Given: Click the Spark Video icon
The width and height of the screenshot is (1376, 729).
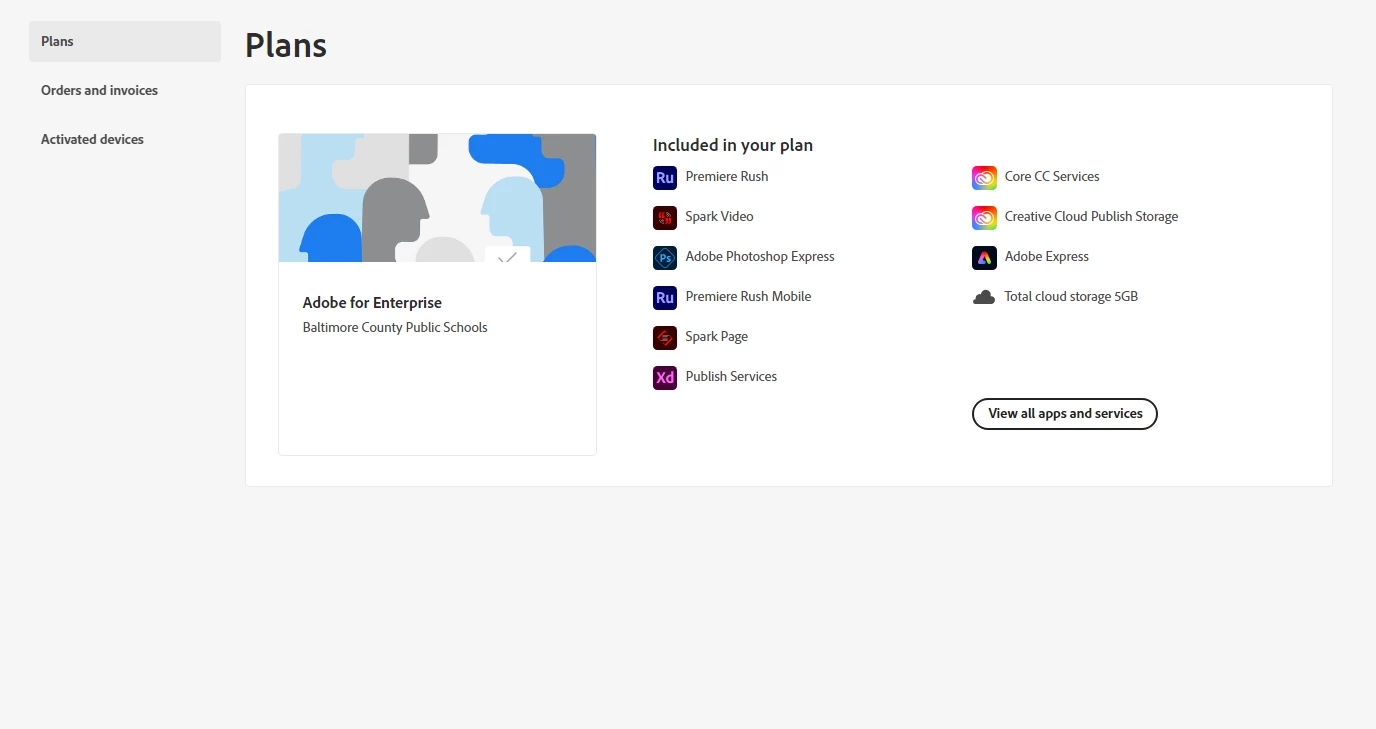Looking at the screenshot, I should click(665, 218).
